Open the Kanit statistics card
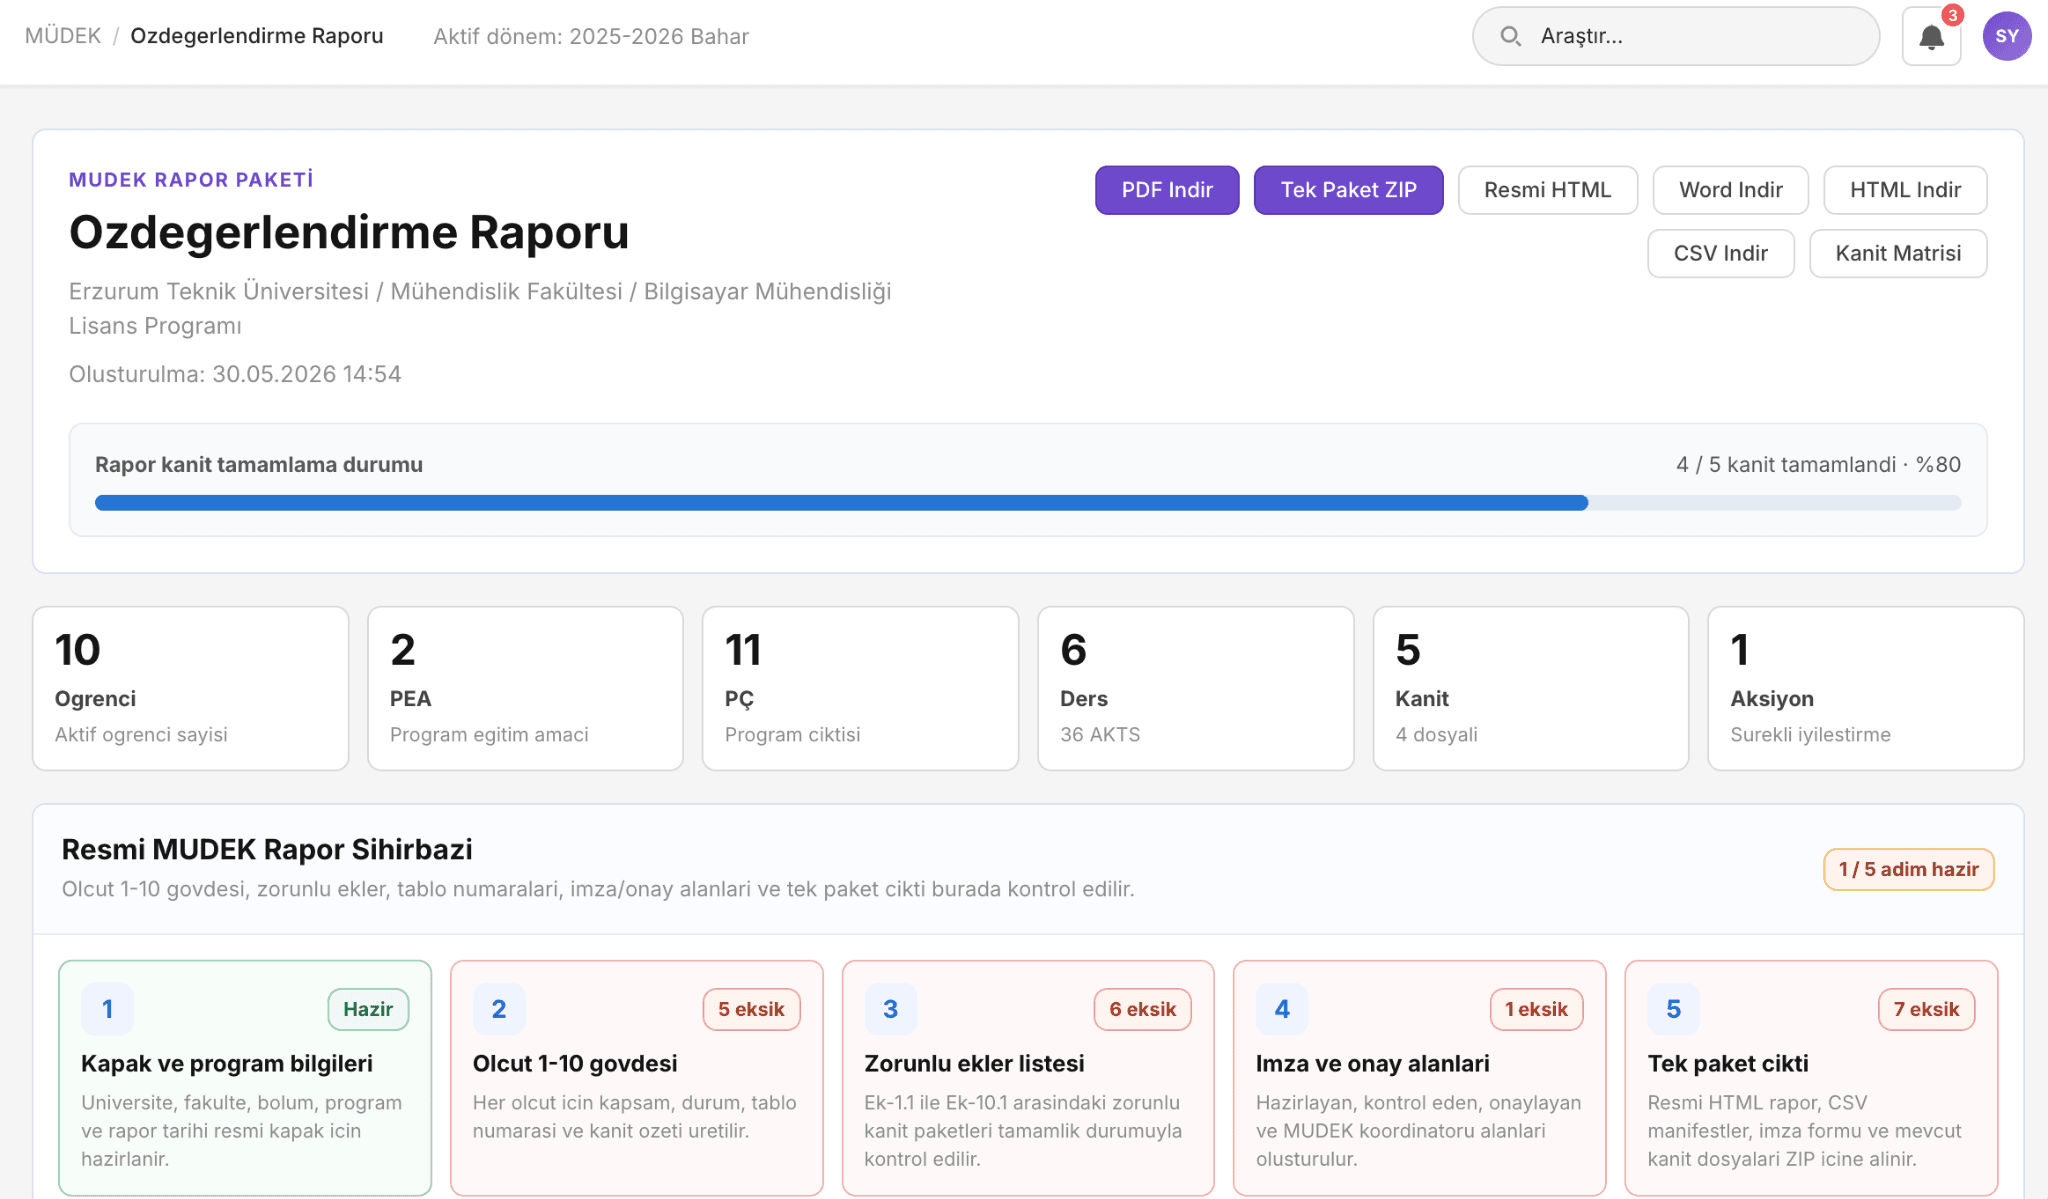Image resolution: width=2048 pixels, height=1199 pixels. [x=1531, y=688]
